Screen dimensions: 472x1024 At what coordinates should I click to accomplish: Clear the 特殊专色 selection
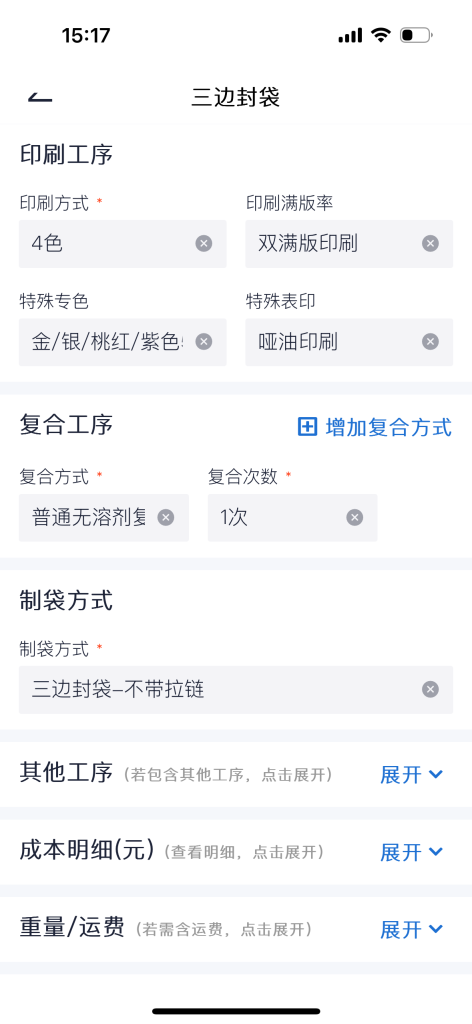pos(204,342)
